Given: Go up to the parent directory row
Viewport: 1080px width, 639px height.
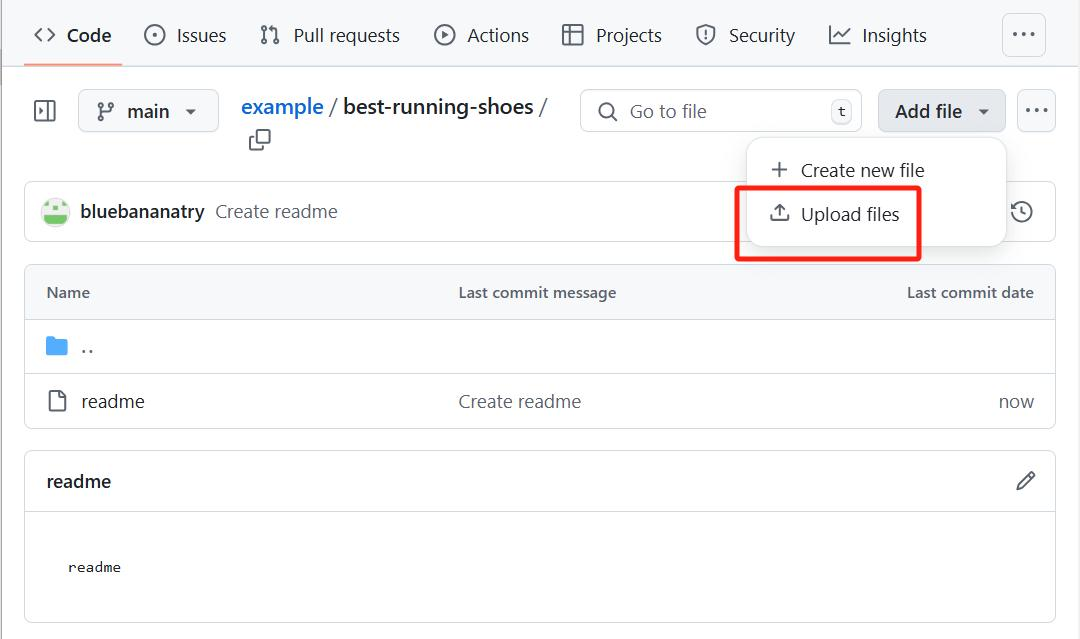Looking at the screenshot, I should coord(540,346).
